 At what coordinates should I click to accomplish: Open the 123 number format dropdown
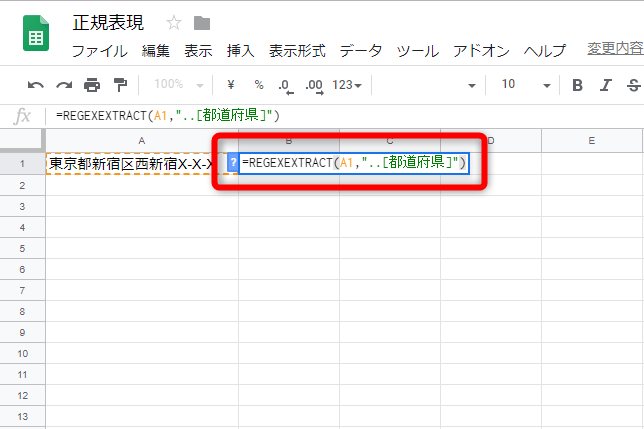(347, 85)
